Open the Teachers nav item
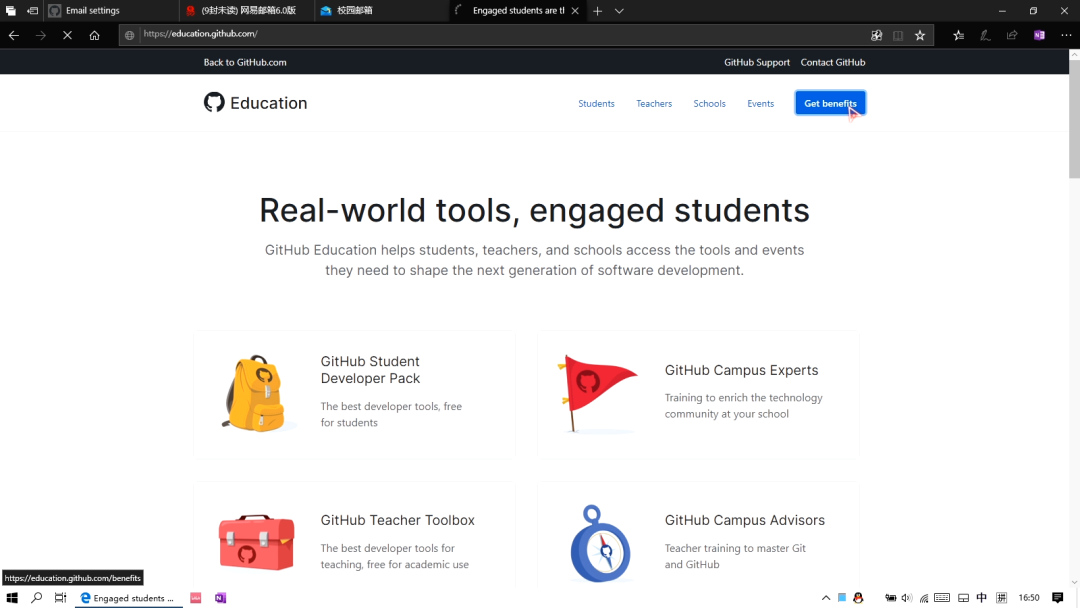Screen dimensions: 1080x608 coord(654,103)
